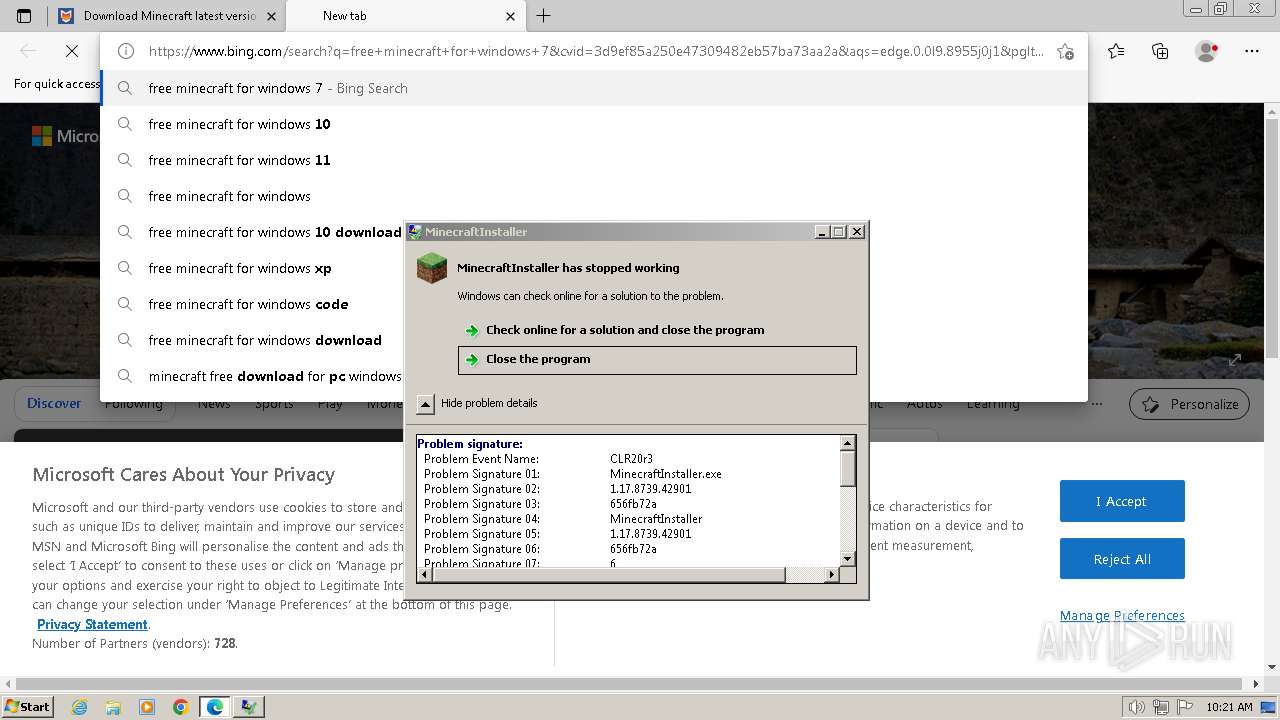Switch to MinecraftInstaller in taskbar
The height and width of the screenshot is (720, 1280).
(x=249, y=707)
